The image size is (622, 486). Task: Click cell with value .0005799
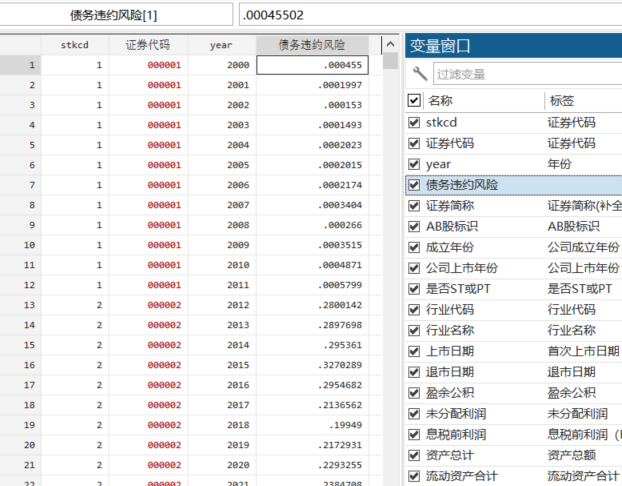coord(312,285)
